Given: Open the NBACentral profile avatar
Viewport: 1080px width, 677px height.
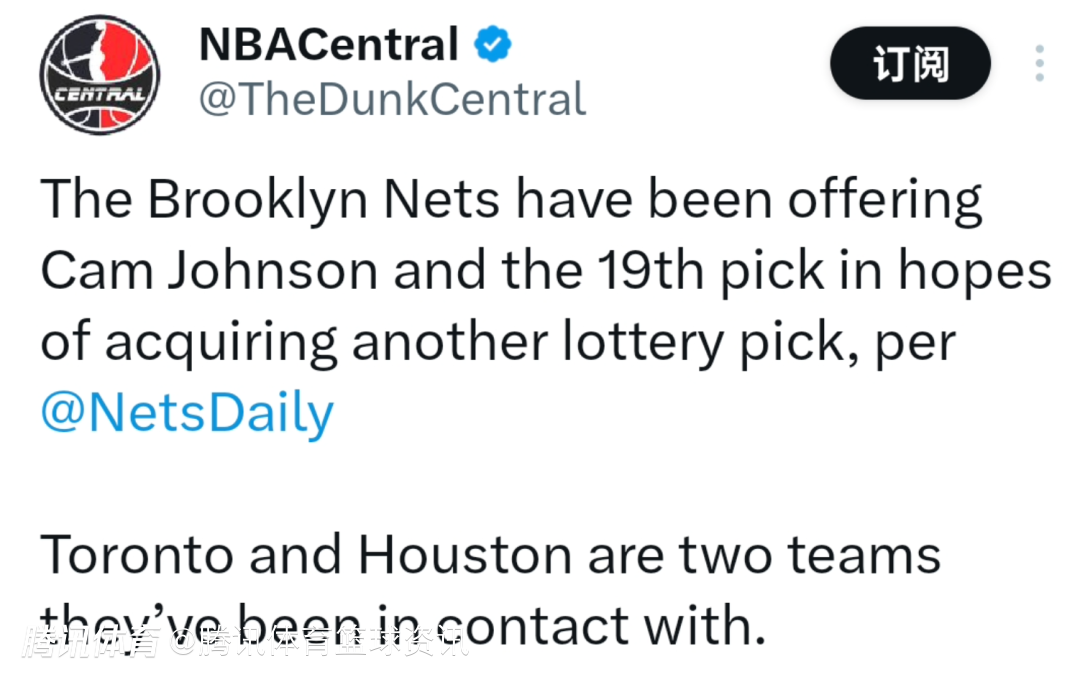Looking at the screenshot, I should (100, 74).
